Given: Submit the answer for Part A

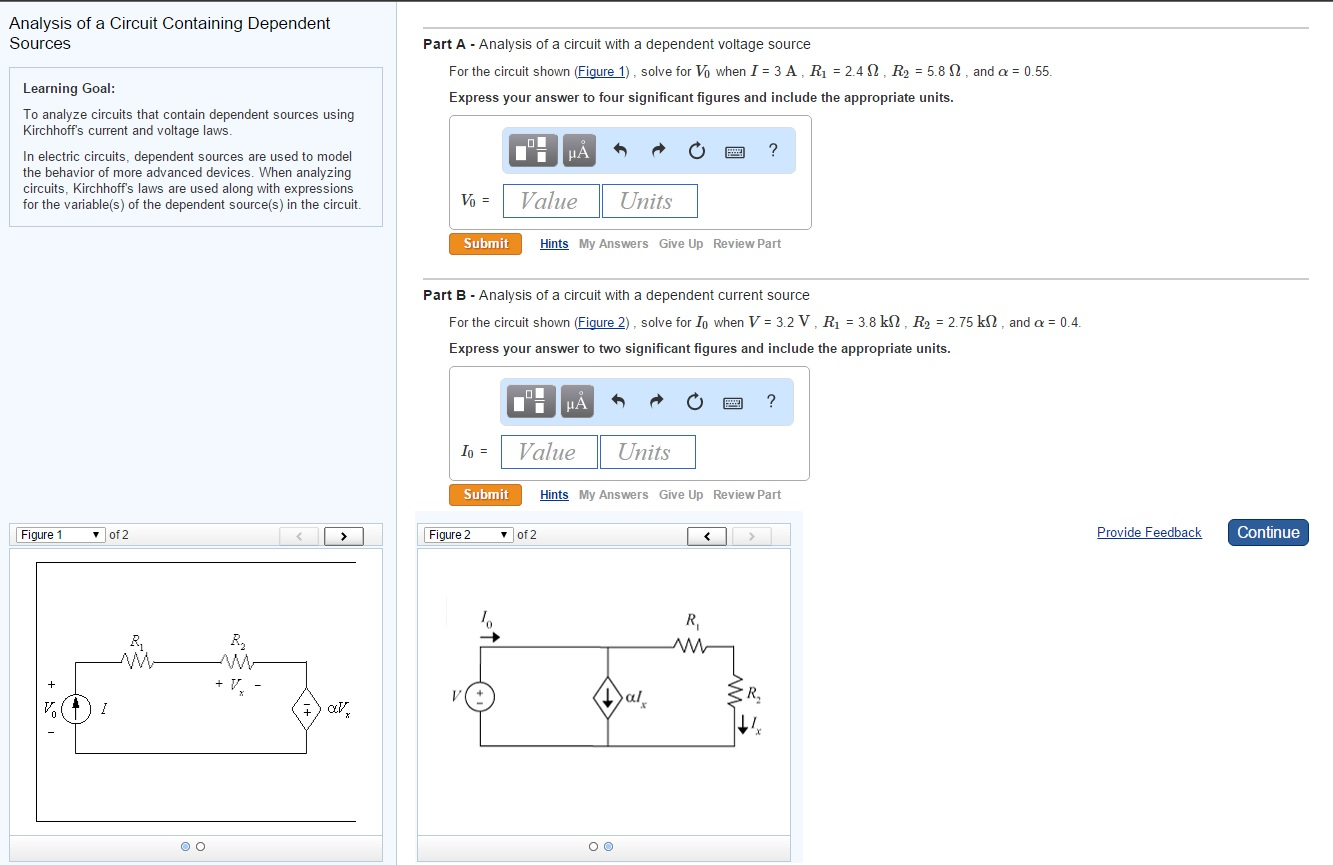Looking at the screenshot, I should point(485,243).
